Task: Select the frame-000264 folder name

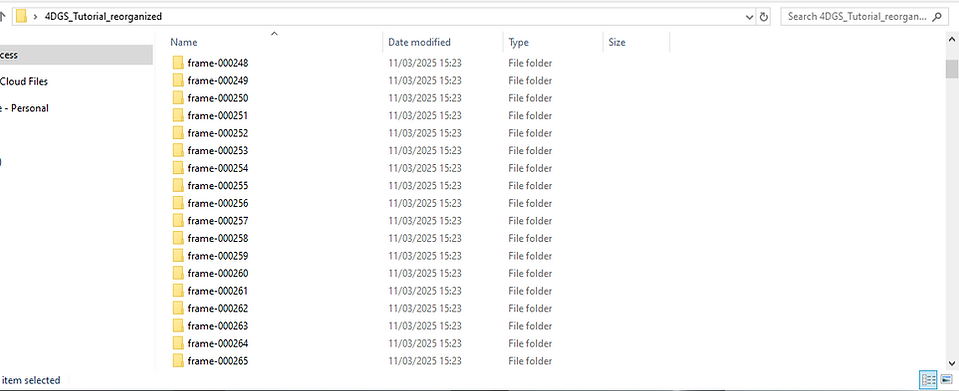Action: point(218,343)
